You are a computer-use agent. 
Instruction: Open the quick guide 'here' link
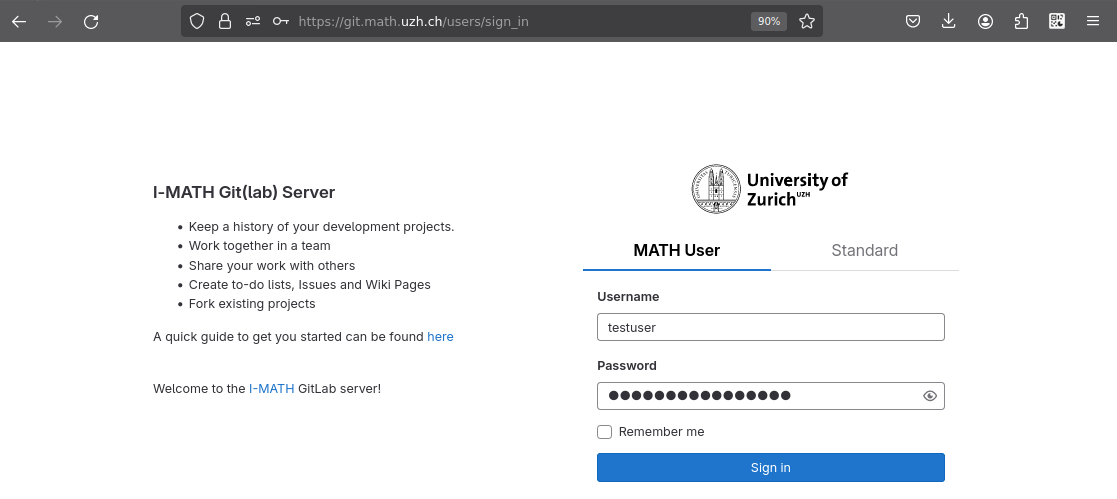pos(440,336)
